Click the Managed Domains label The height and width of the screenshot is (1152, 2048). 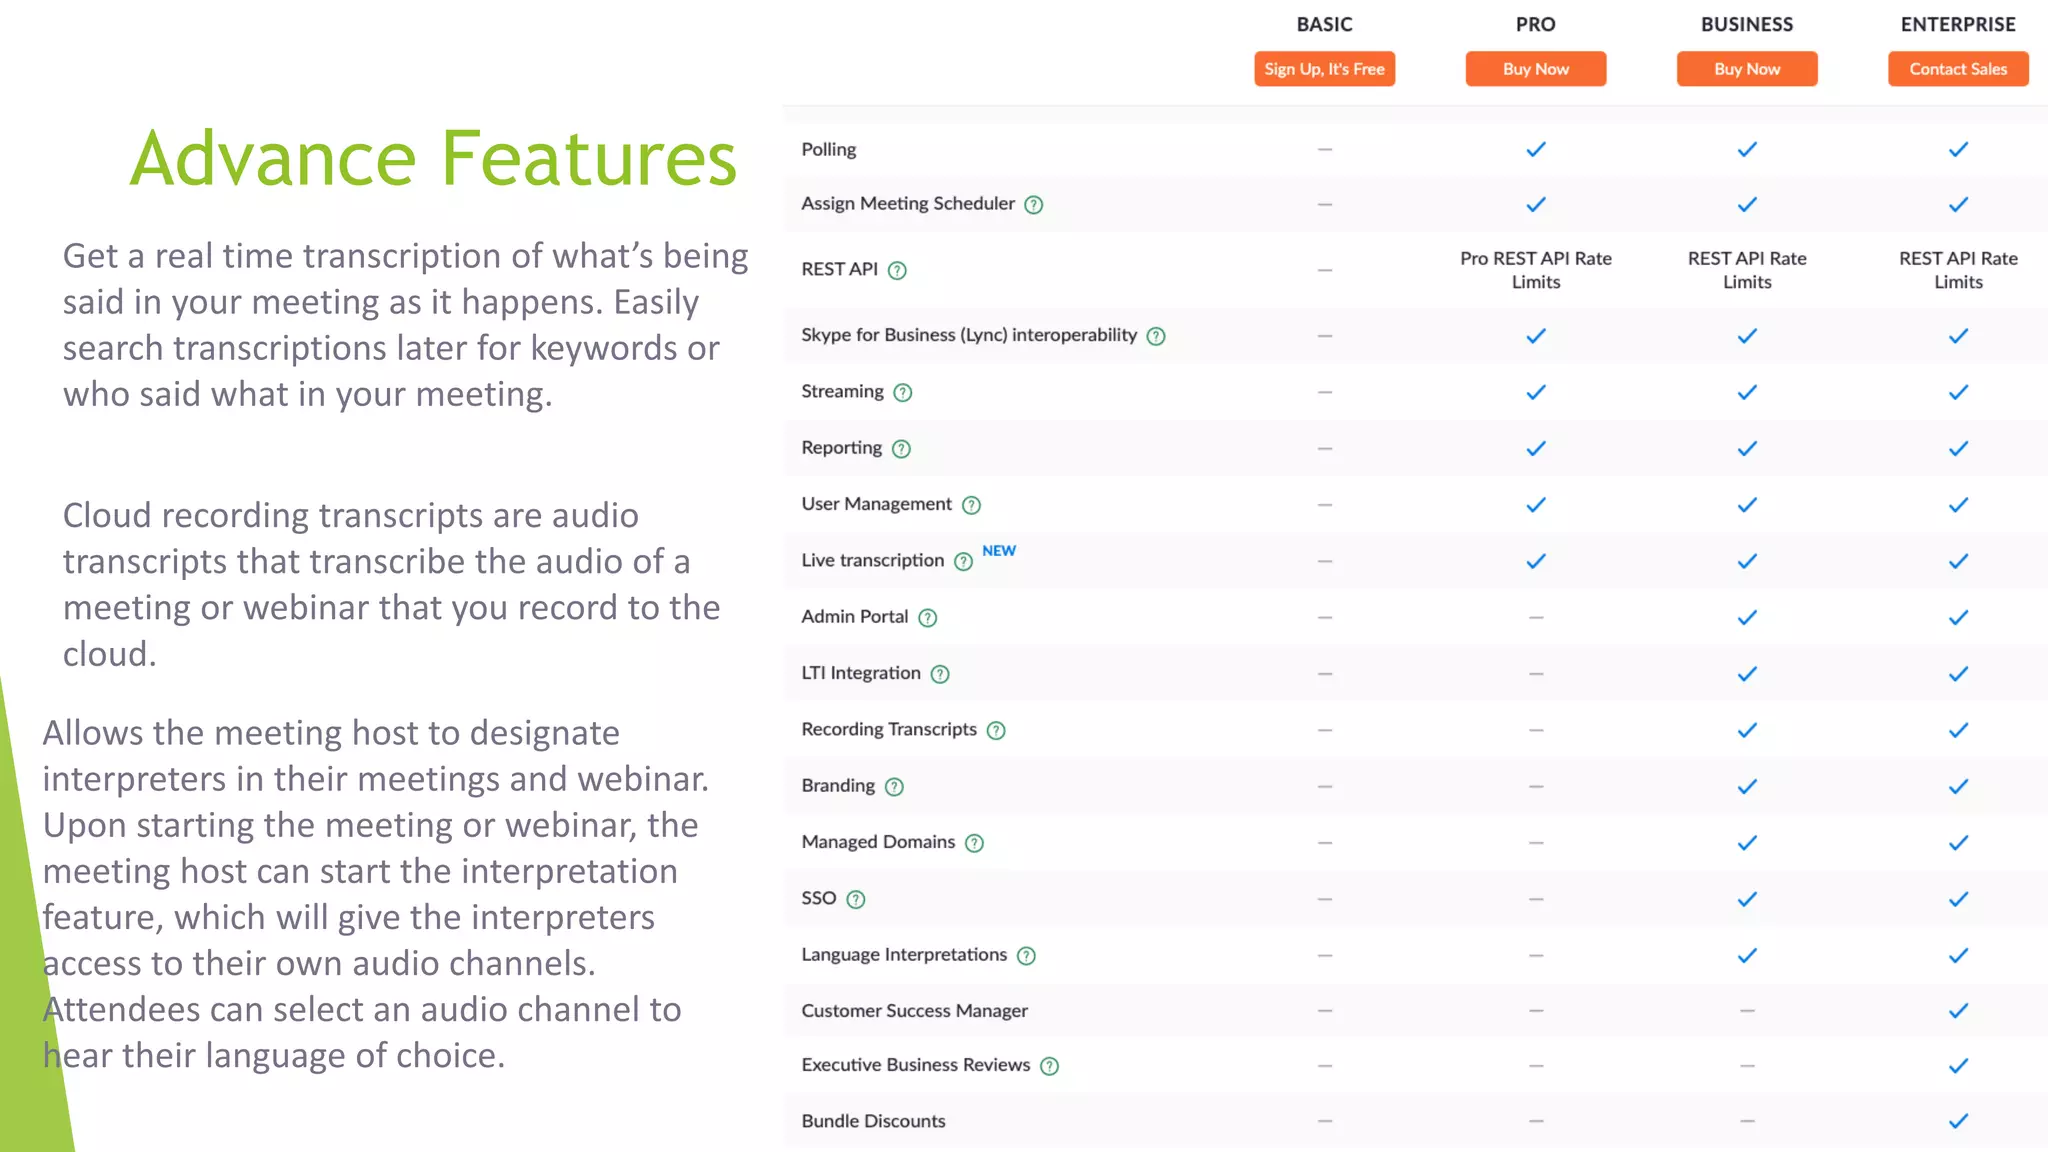click(x=877, y=842)
